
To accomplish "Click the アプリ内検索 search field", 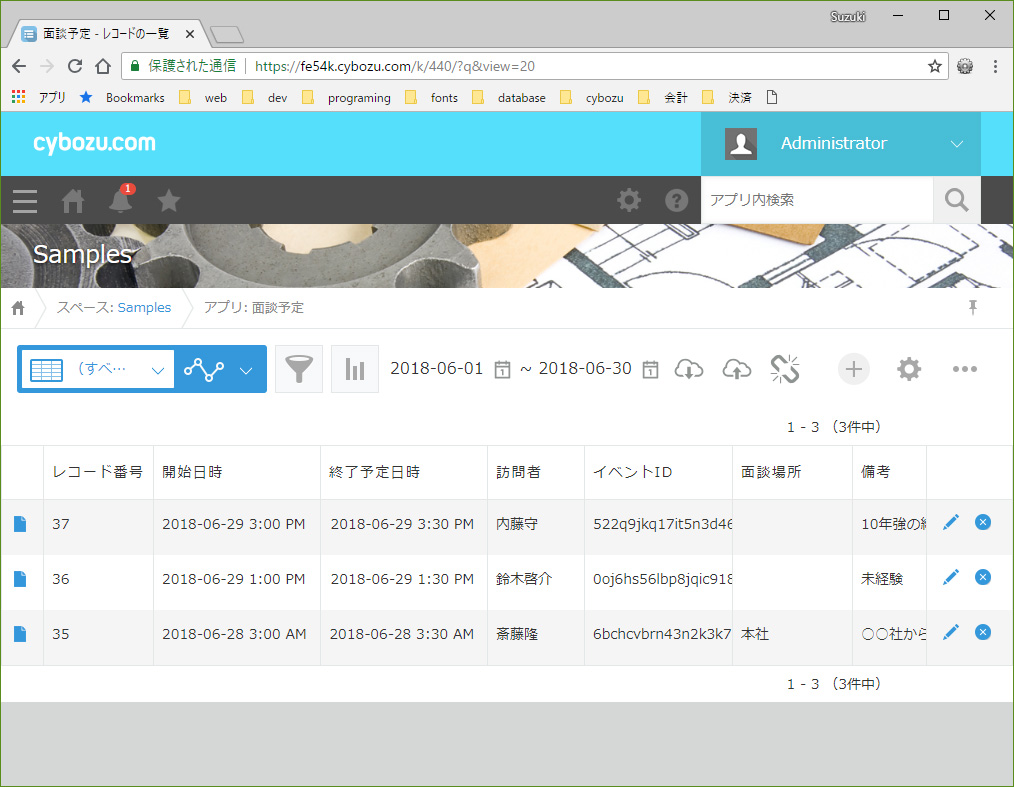I will 817,200.
